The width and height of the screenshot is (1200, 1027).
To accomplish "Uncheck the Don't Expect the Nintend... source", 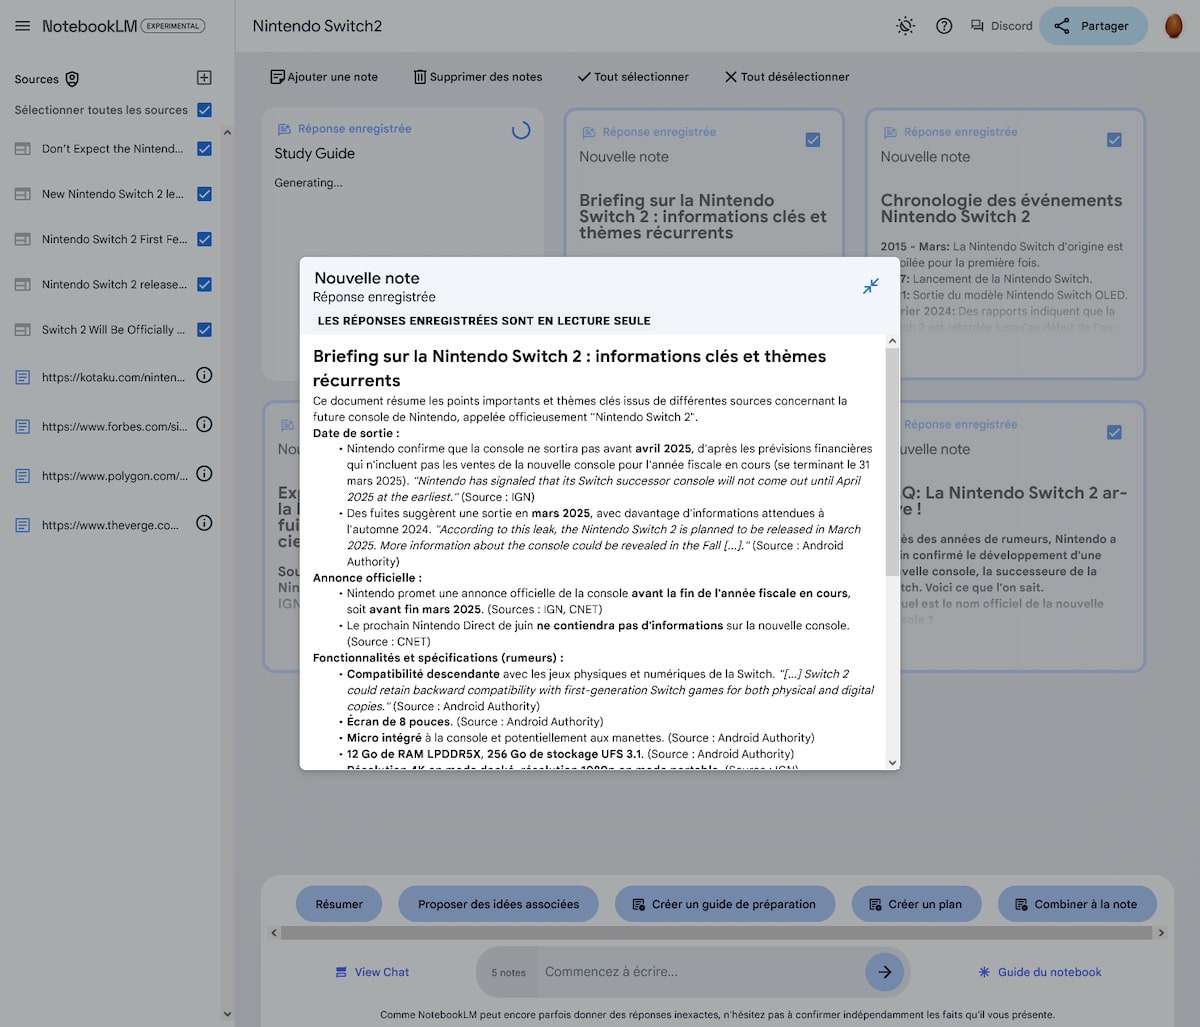I will click(204, 149).
